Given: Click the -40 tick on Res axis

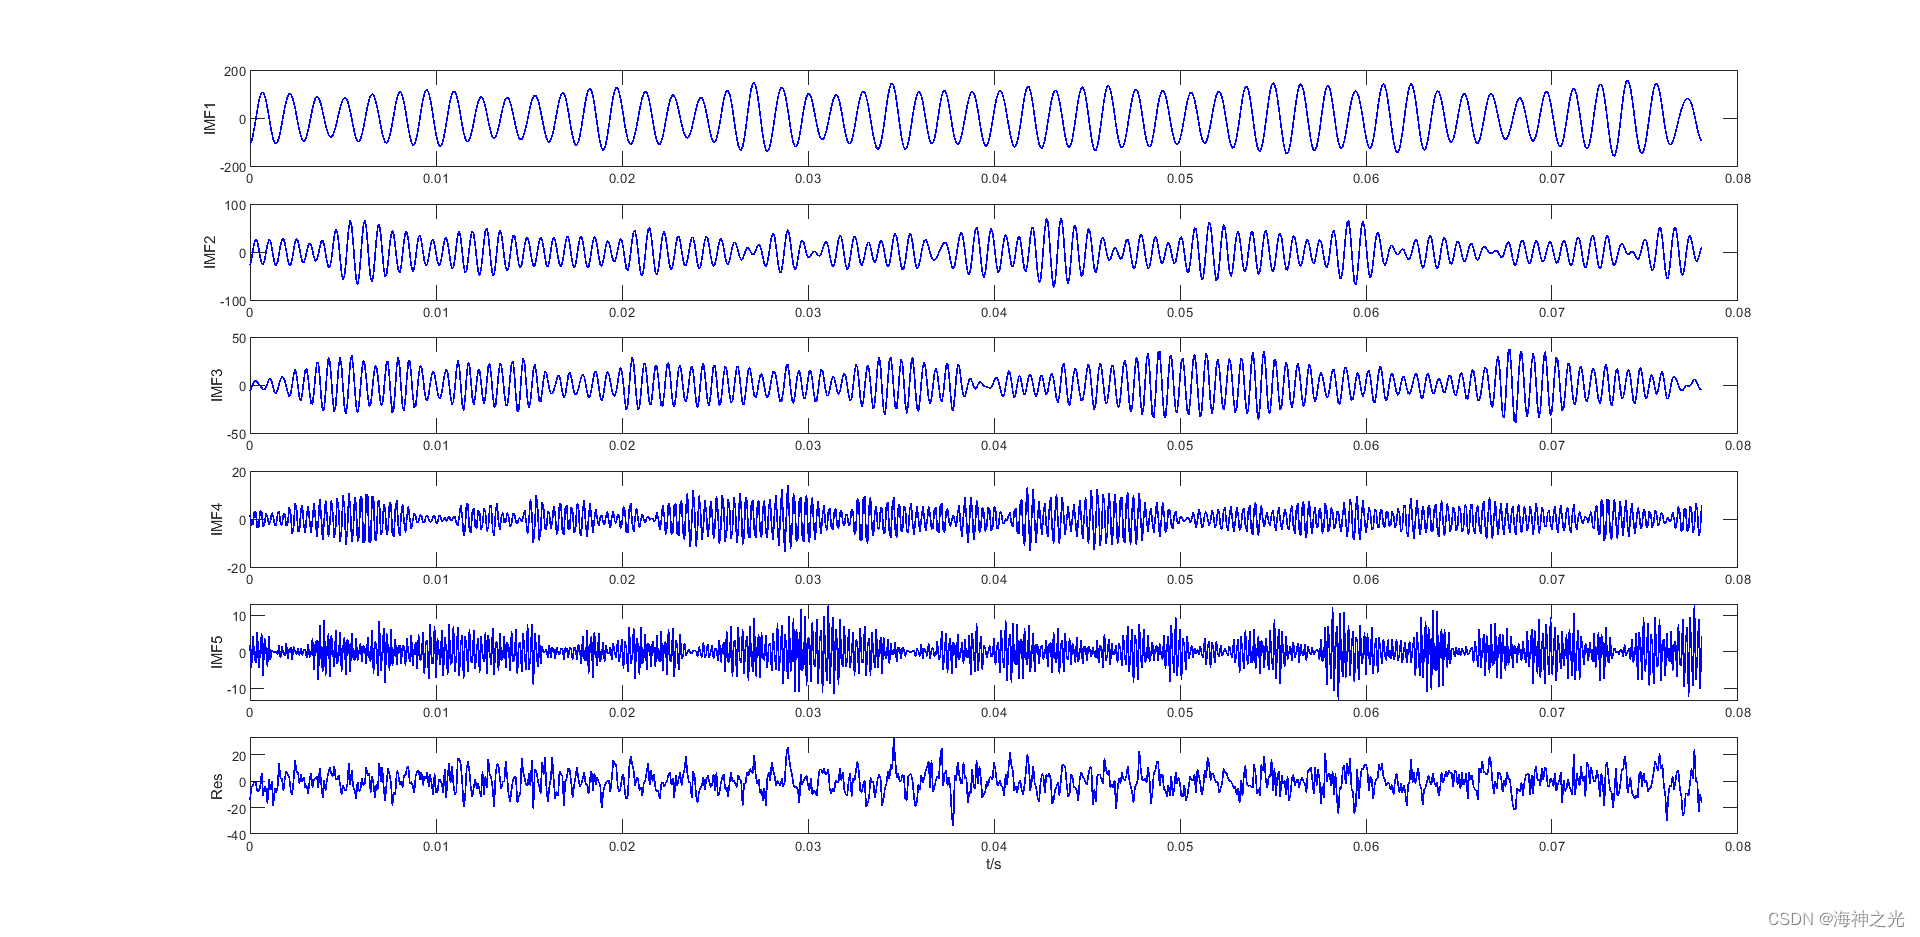Looking at the screenshot, I should 236,835.
